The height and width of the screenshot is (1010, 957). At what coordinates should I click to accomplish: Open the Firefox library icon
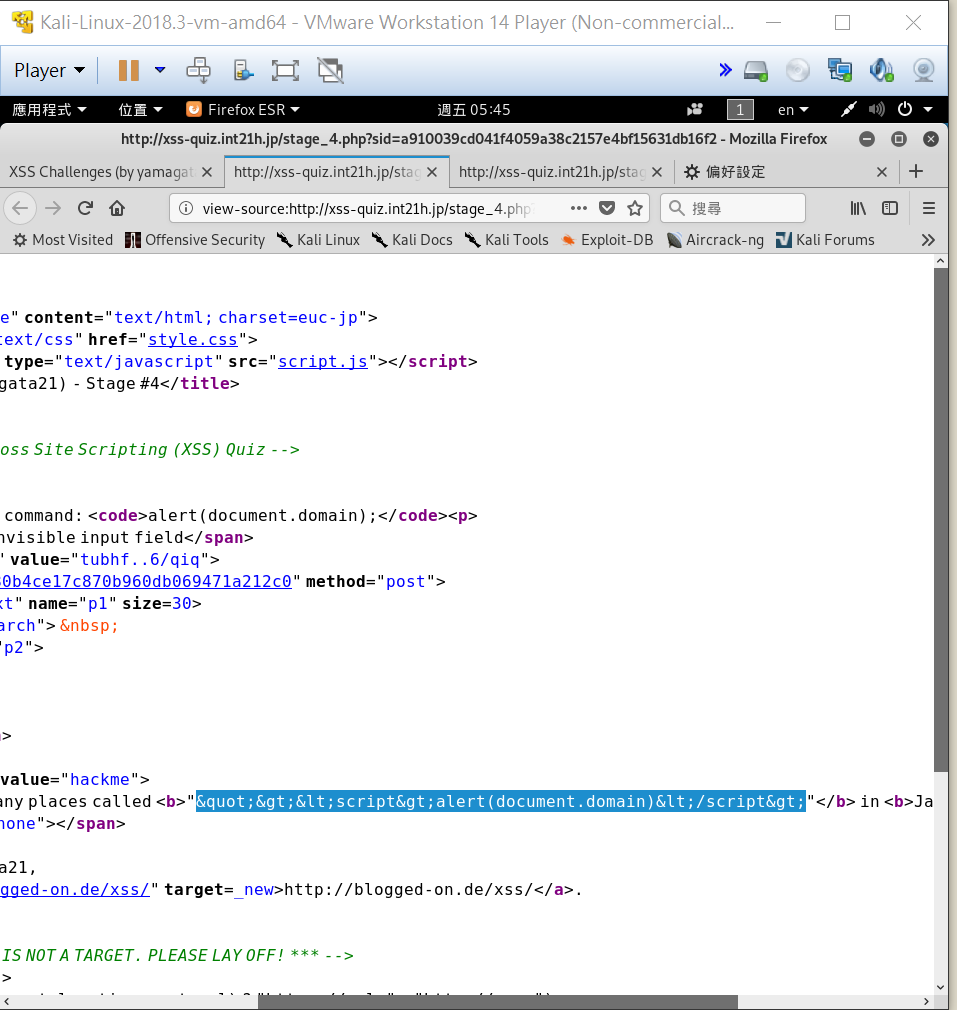(x=858, y=208)
